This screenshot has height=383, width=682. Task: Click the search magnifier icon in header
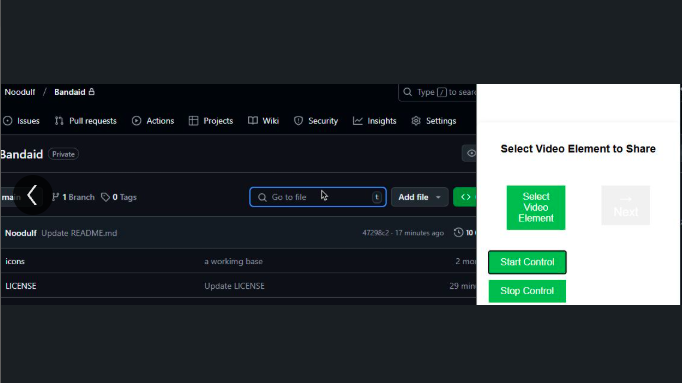(408, 92)
